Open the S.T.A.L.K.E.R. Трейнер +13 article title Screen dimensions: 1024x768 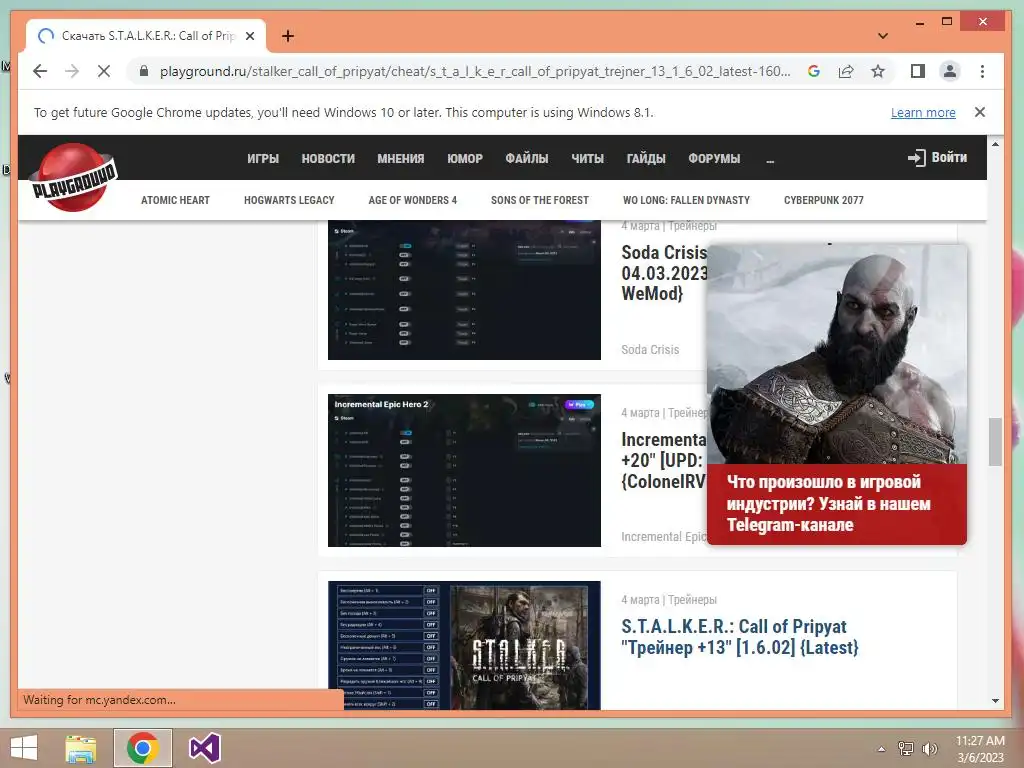[739, 637]
